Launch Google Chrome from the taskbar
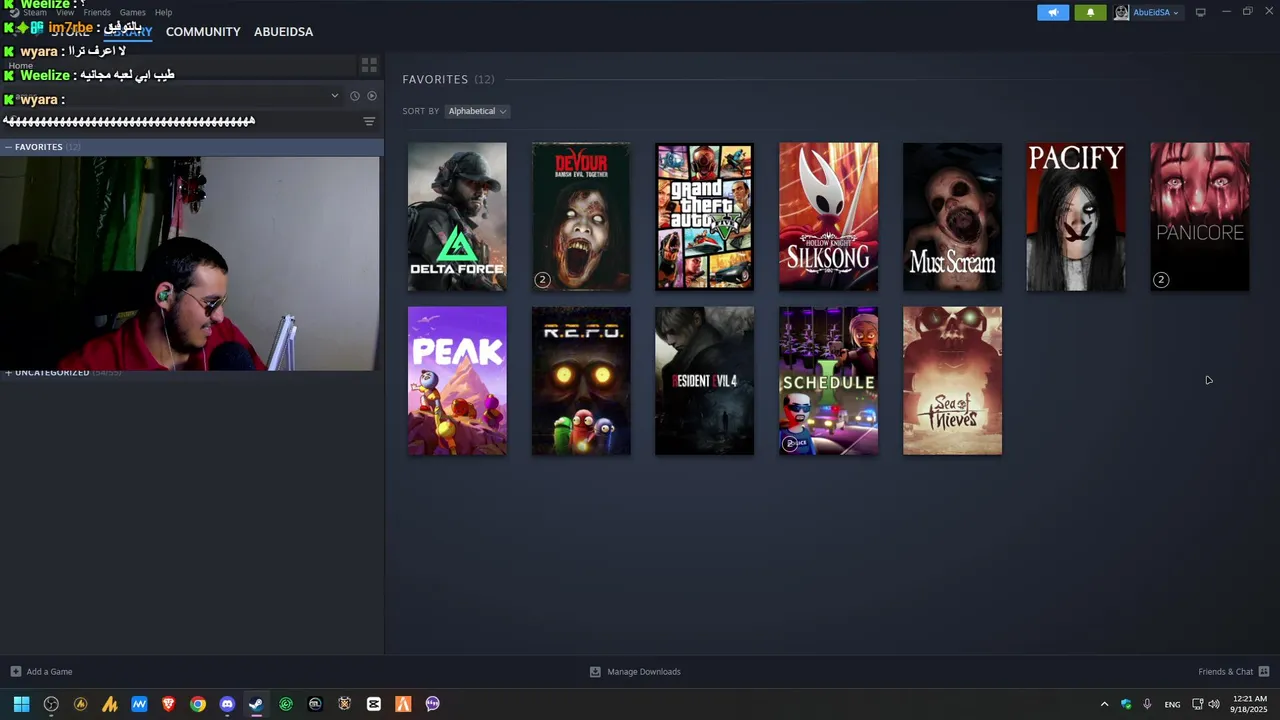Image resolution: width=1280 pixels, height=720 pixels. [x=198, y=704]
